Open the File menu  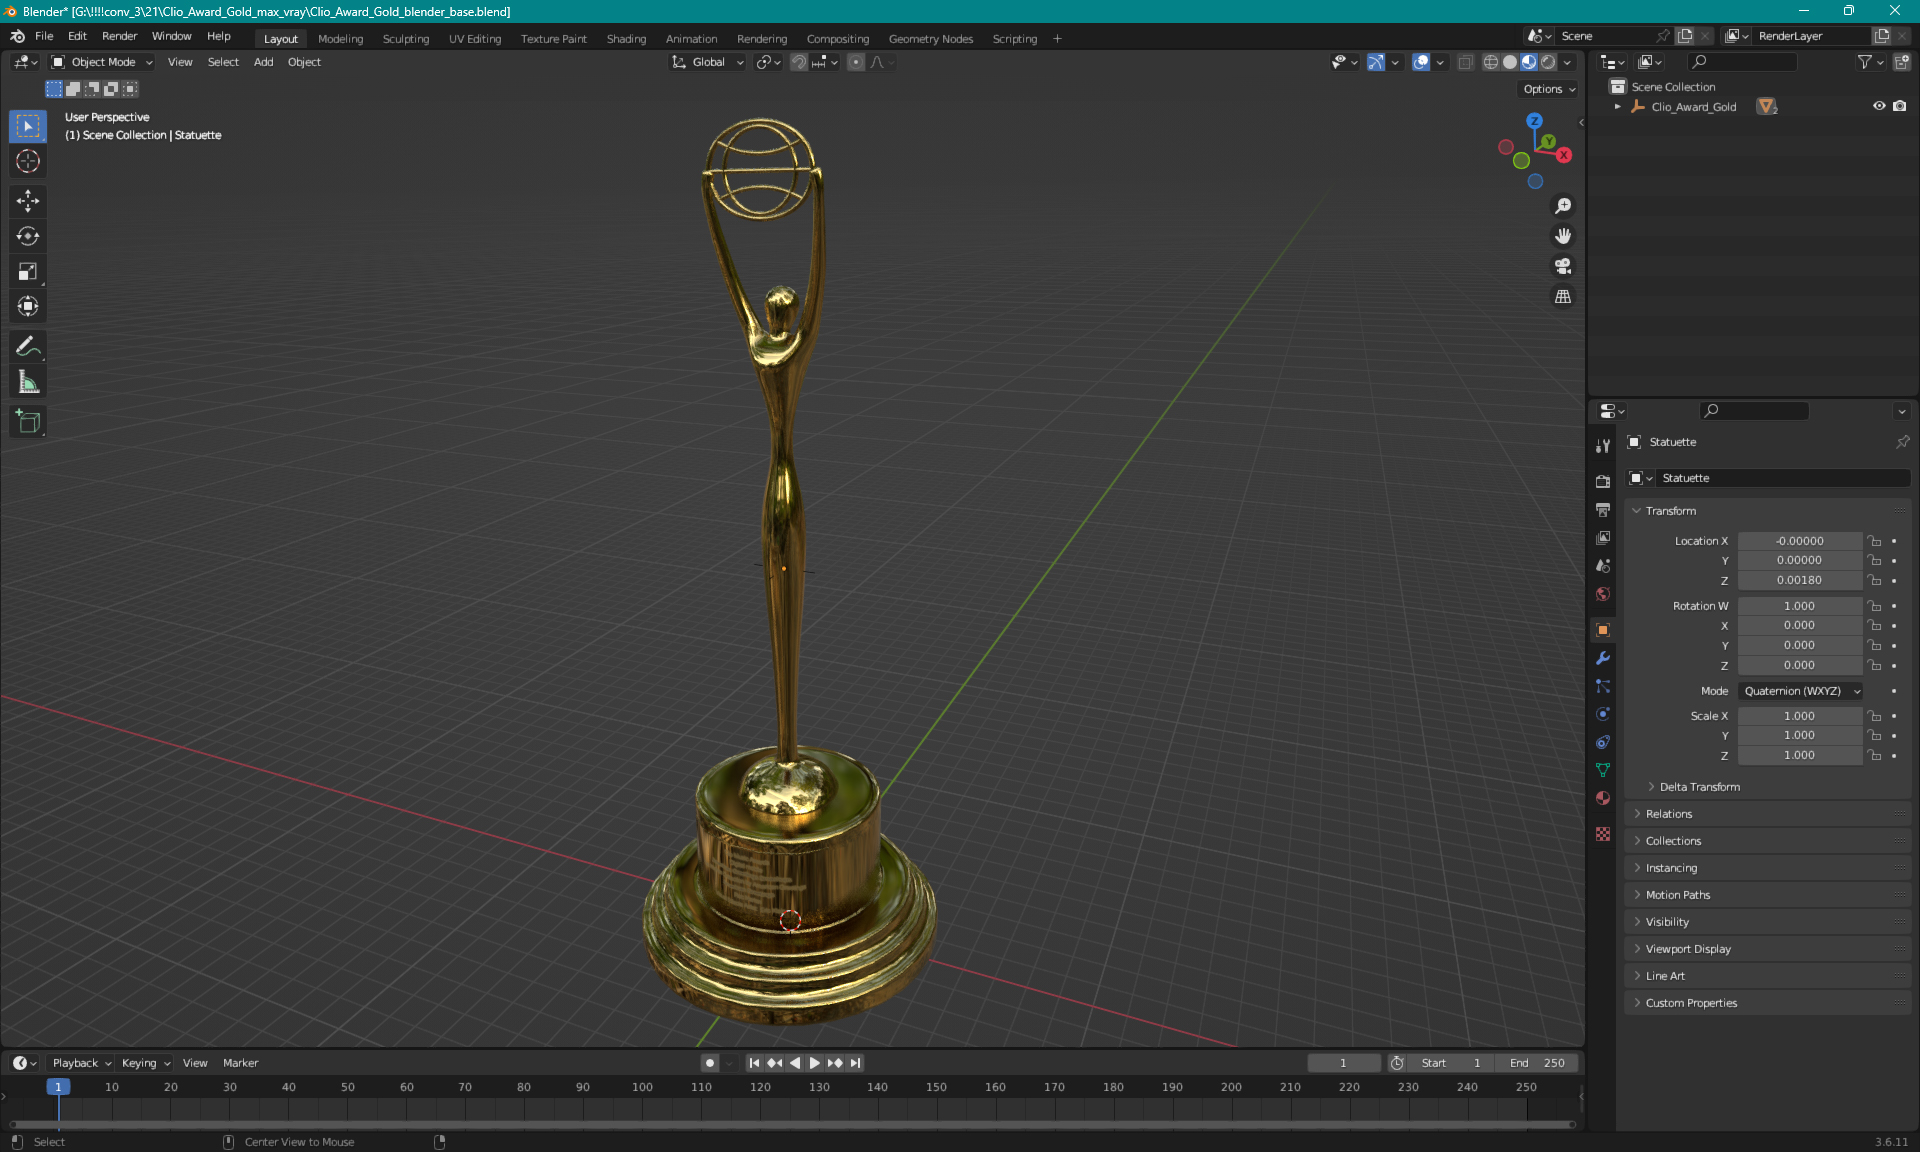pos(44,36)
